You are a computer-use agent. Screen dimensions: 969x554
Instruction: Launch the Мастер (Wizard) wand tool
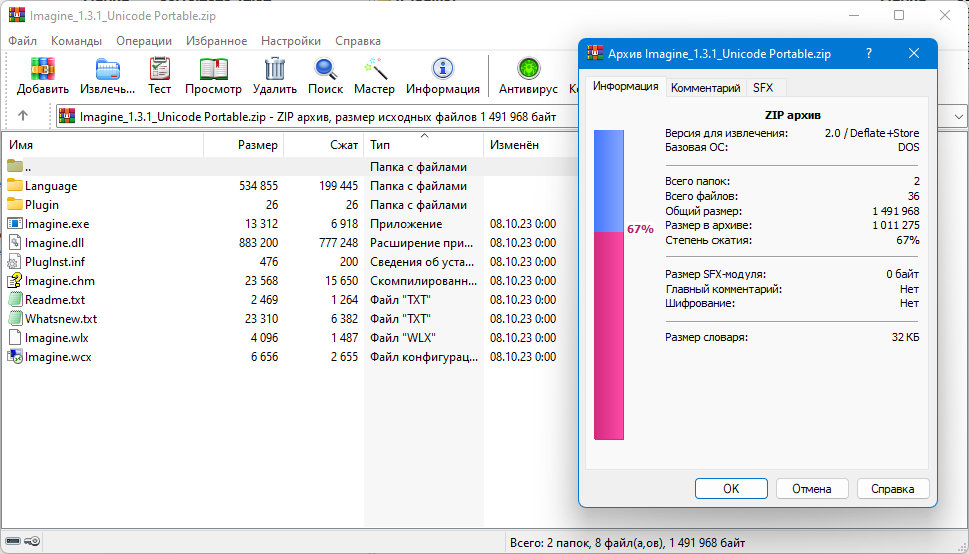pos(374,69)
